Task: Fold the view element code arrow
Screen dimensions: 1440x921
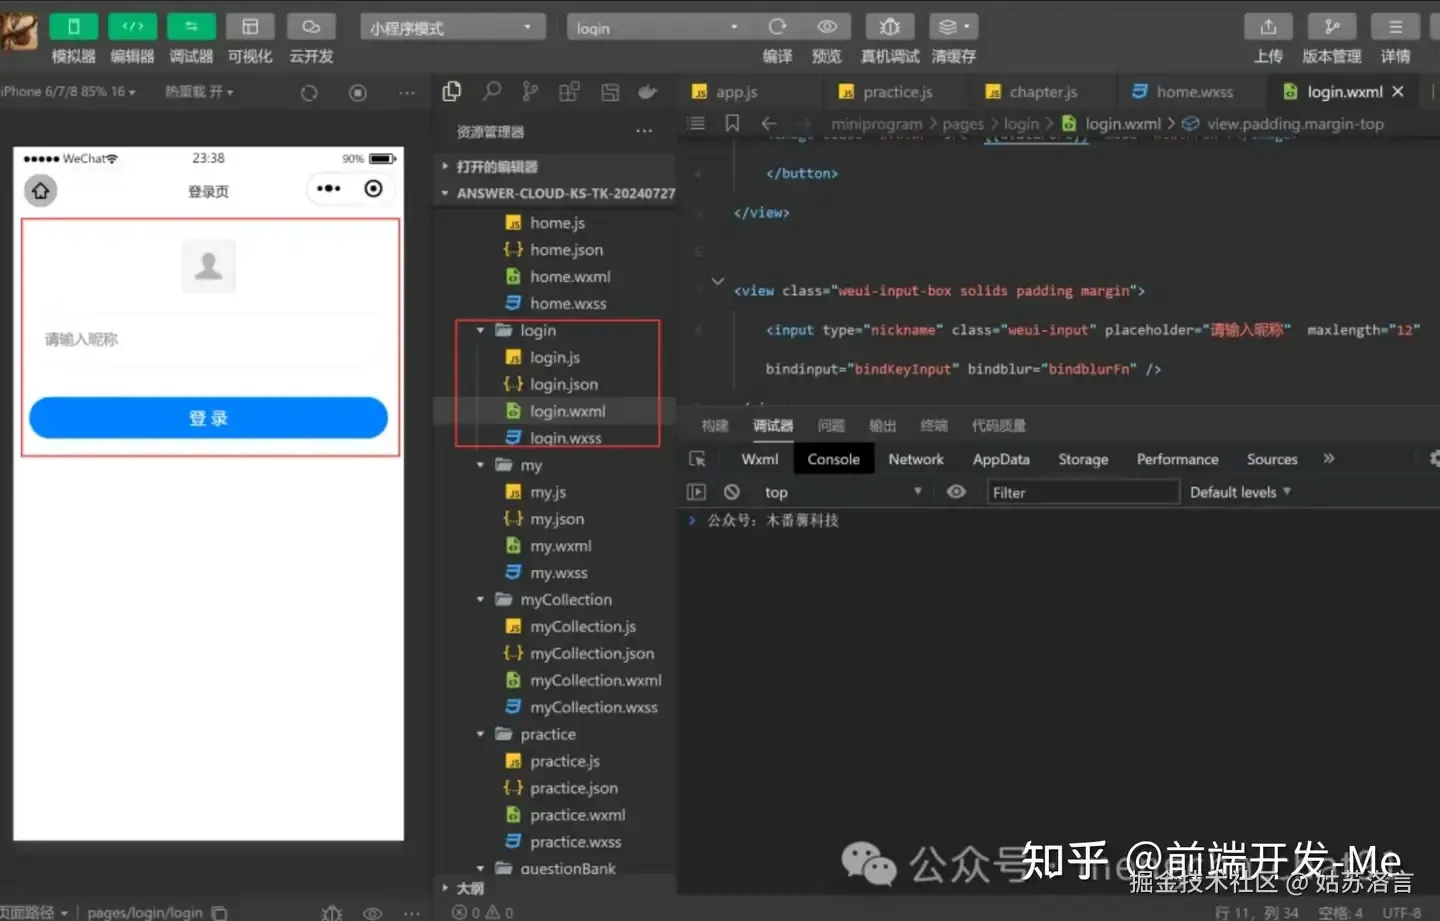Action: 717,282
